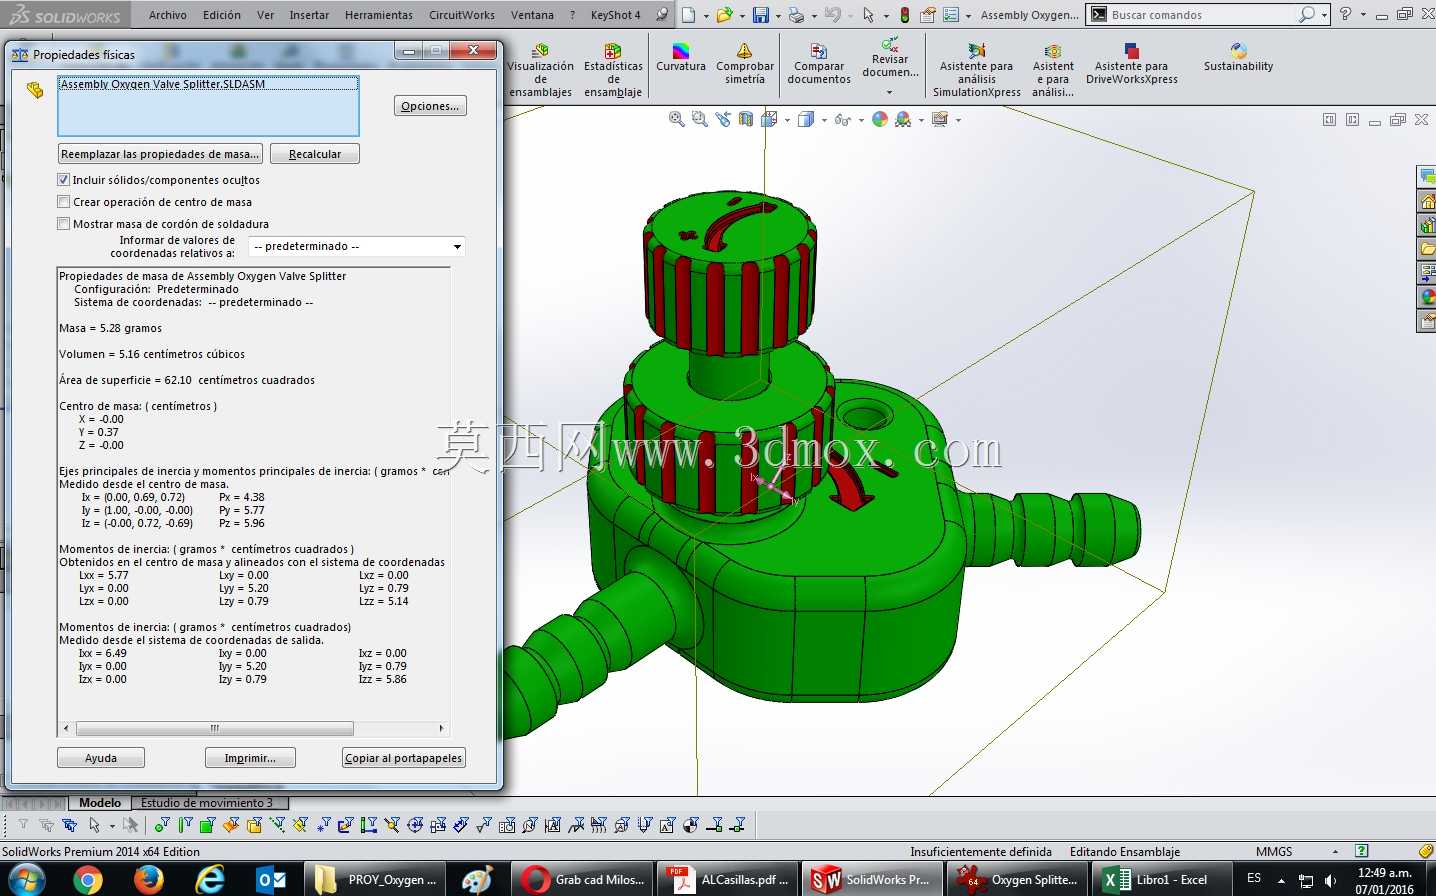The image size is (1436, 896).
Task: Open the coordenadas relativos predeterminado dropdown
Action: pos(357,246)
